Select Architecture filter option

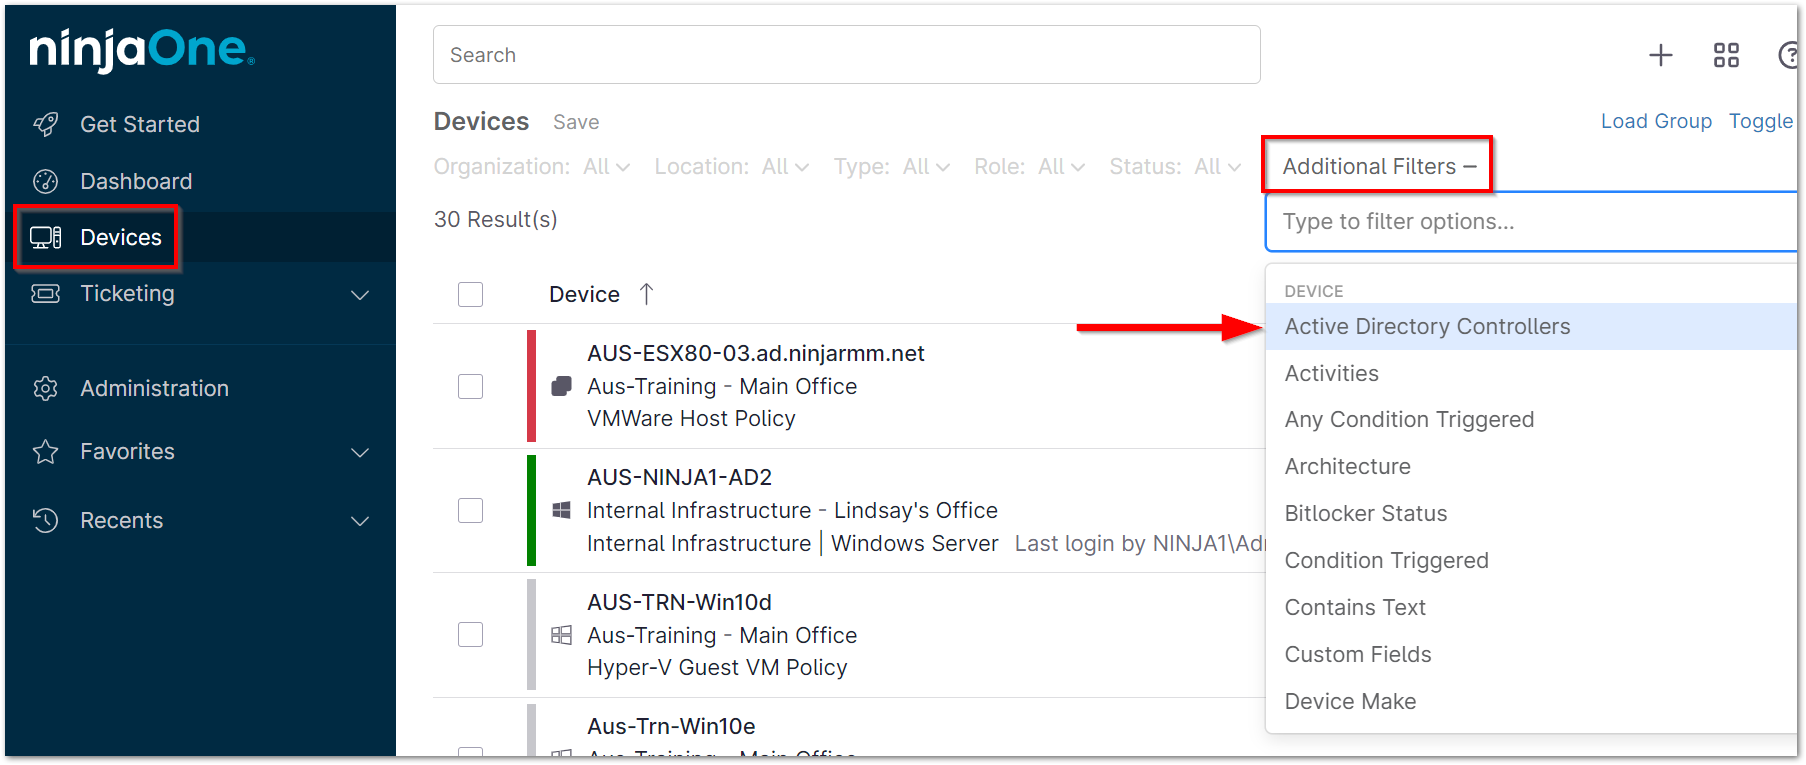1530,467
